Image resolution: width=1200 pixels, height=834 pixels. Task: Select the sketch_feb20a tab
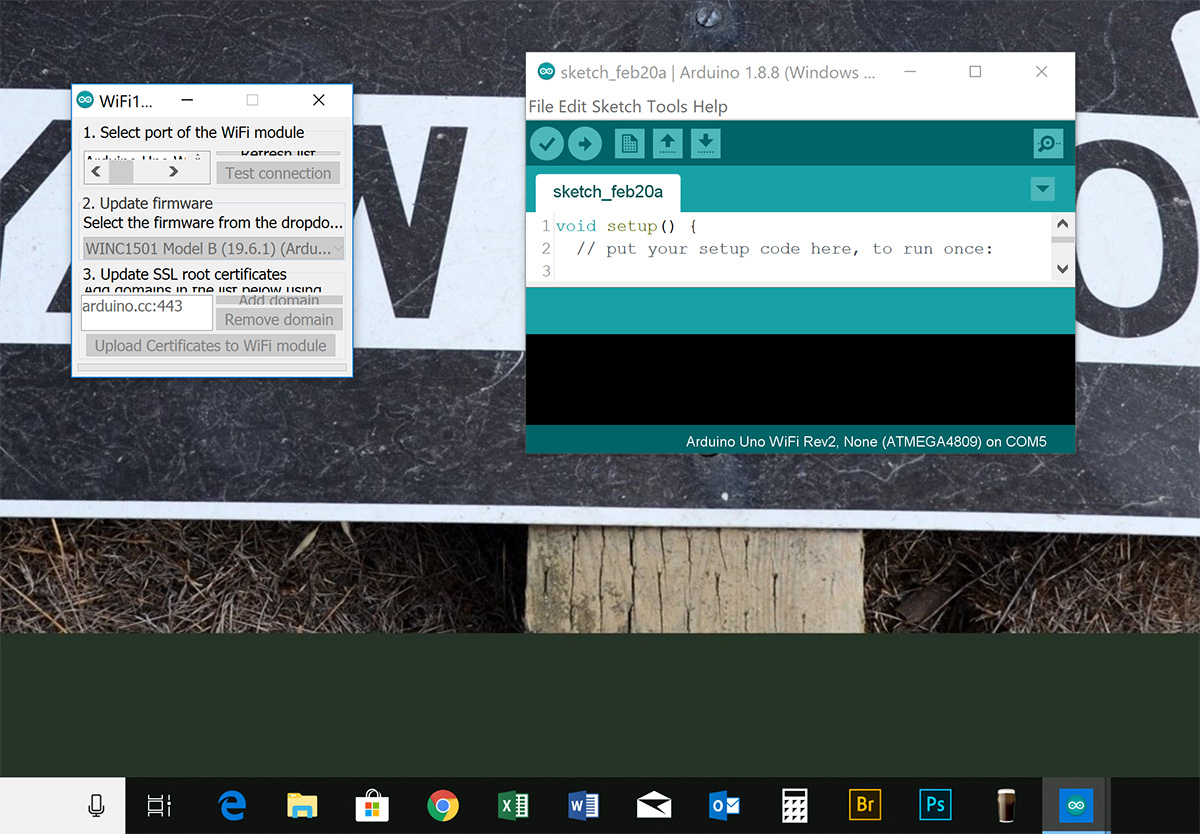608,192
